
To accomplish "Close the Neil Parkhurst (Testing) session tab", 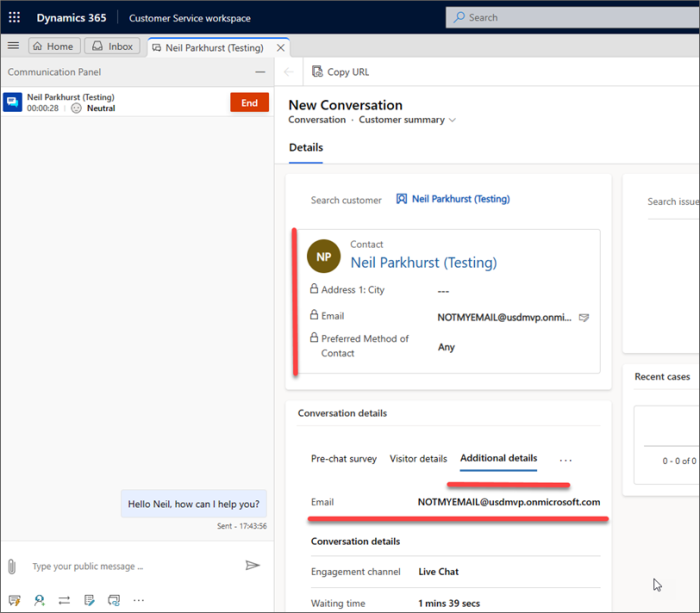I will (x=280, y=48).
